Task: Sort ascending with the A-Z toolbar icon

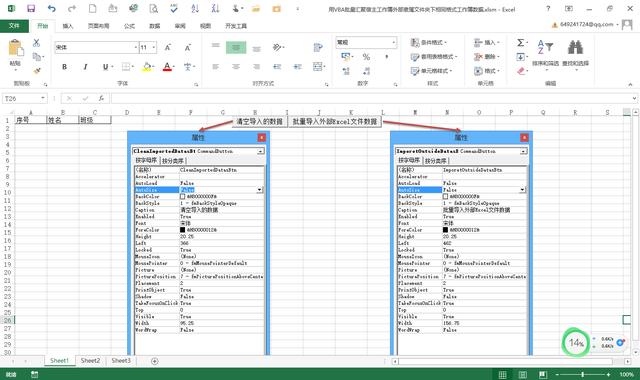Action: click(195, 9)
